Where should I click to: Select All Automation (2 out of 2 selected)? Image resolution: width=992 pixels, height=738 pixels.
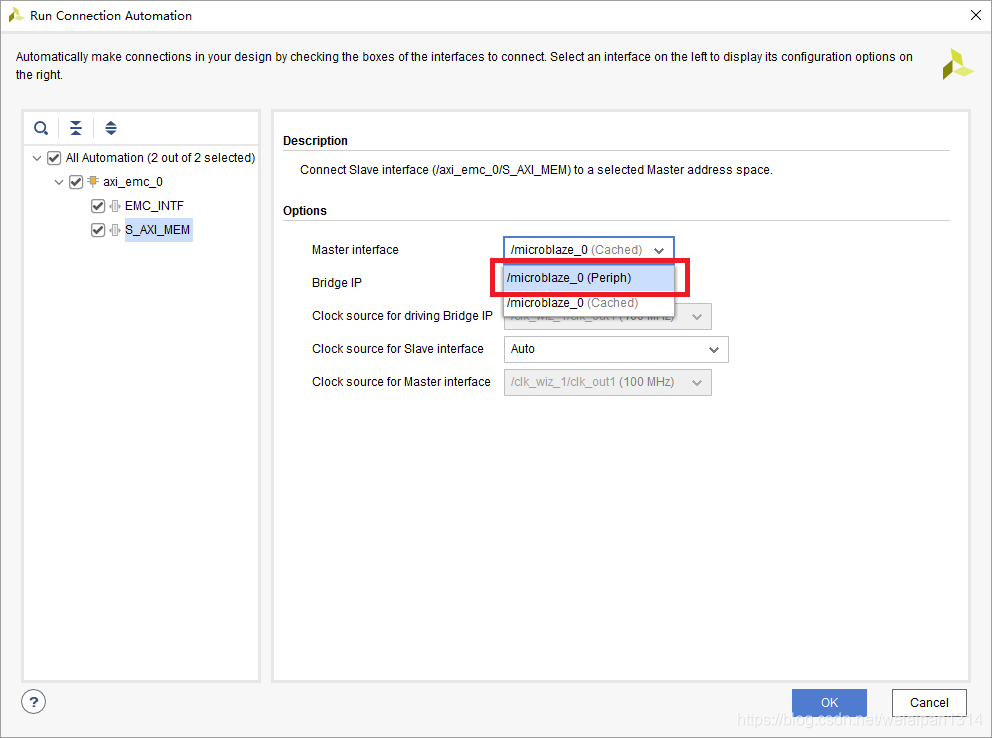pos(161,157)
